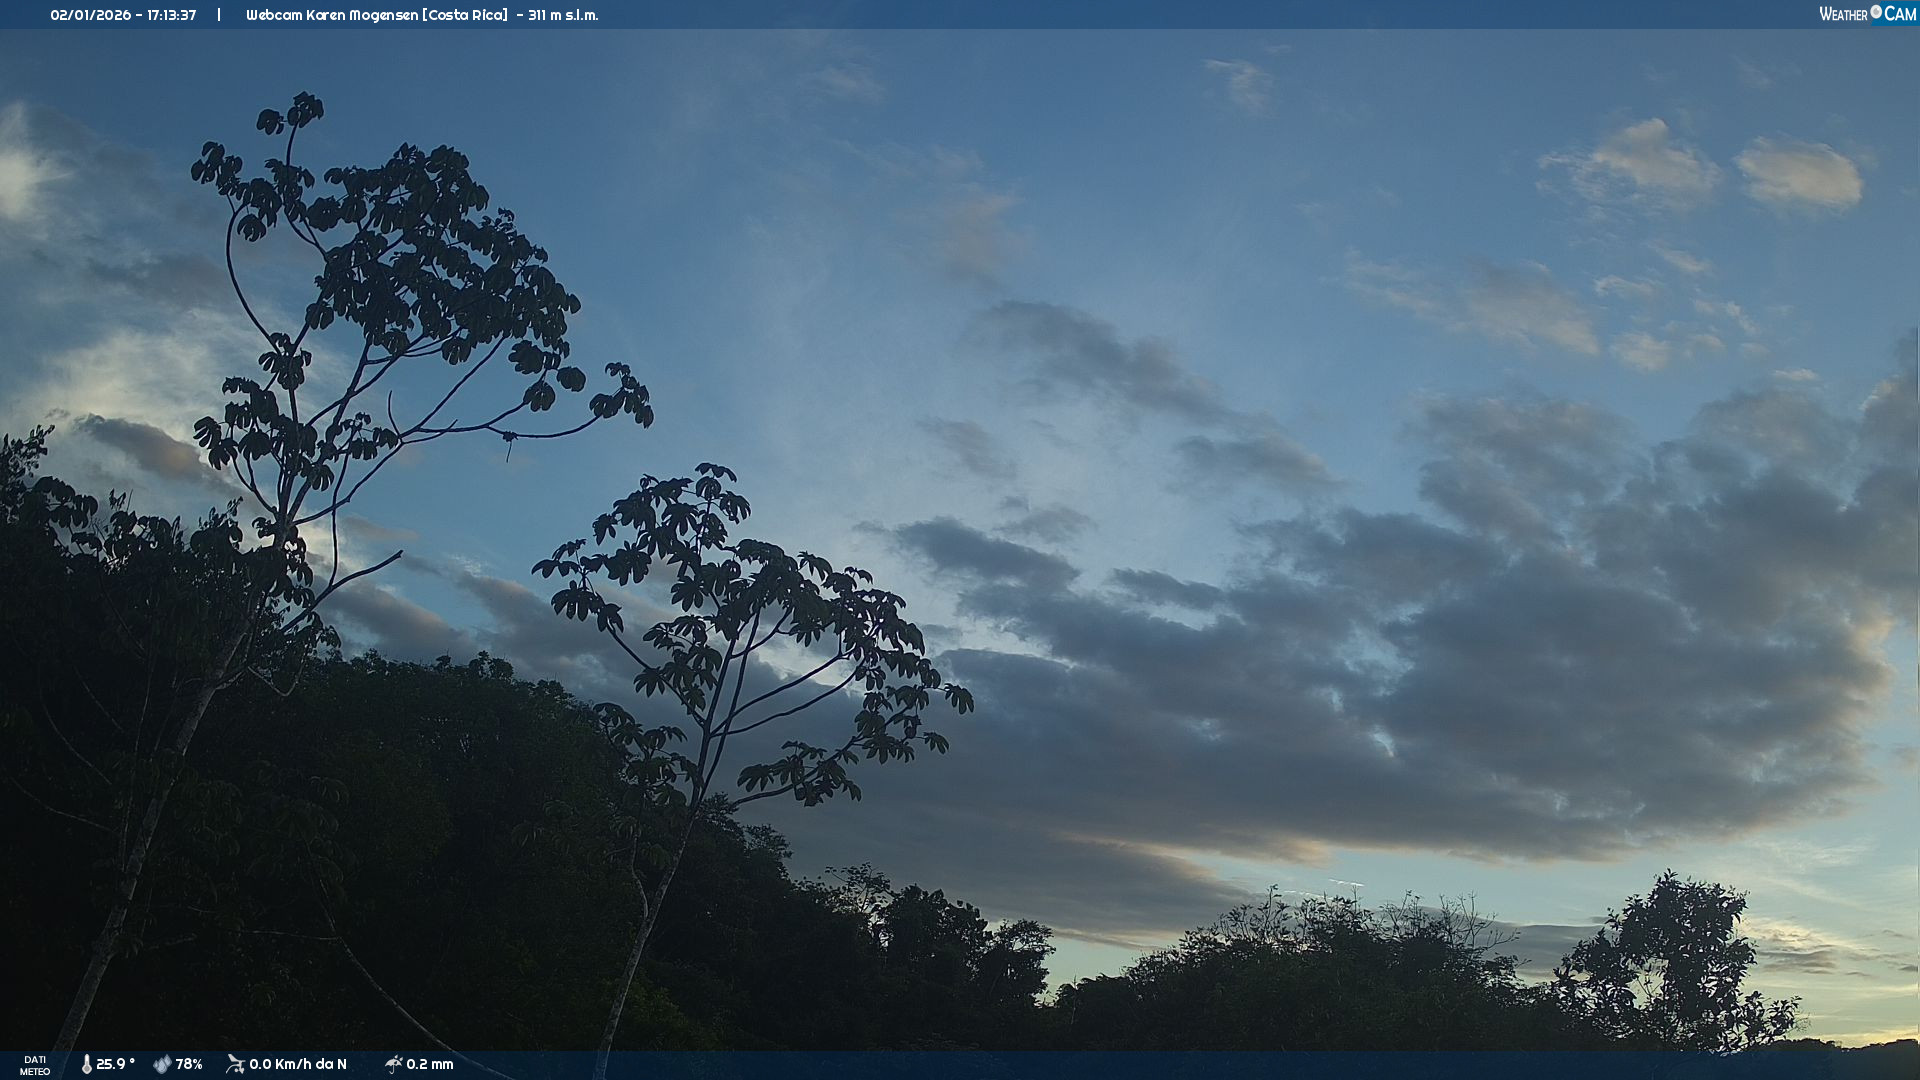This screenshot has height=1080, width=1920.
Task: Click the 78% humidity value
Action: click(189, 1064)
